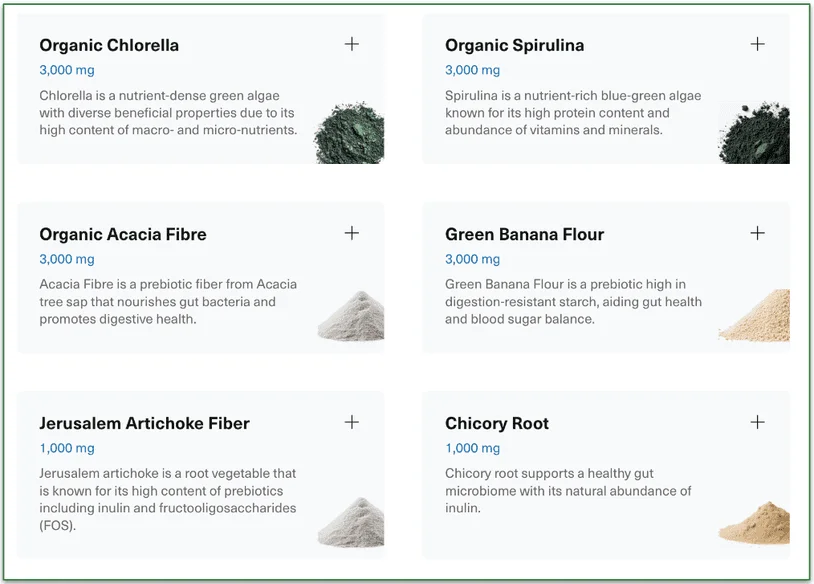Click the Acacia Fibre powder image
This screenshot has width=814, height=584.
pyautogui.click(x=350, y=320)
